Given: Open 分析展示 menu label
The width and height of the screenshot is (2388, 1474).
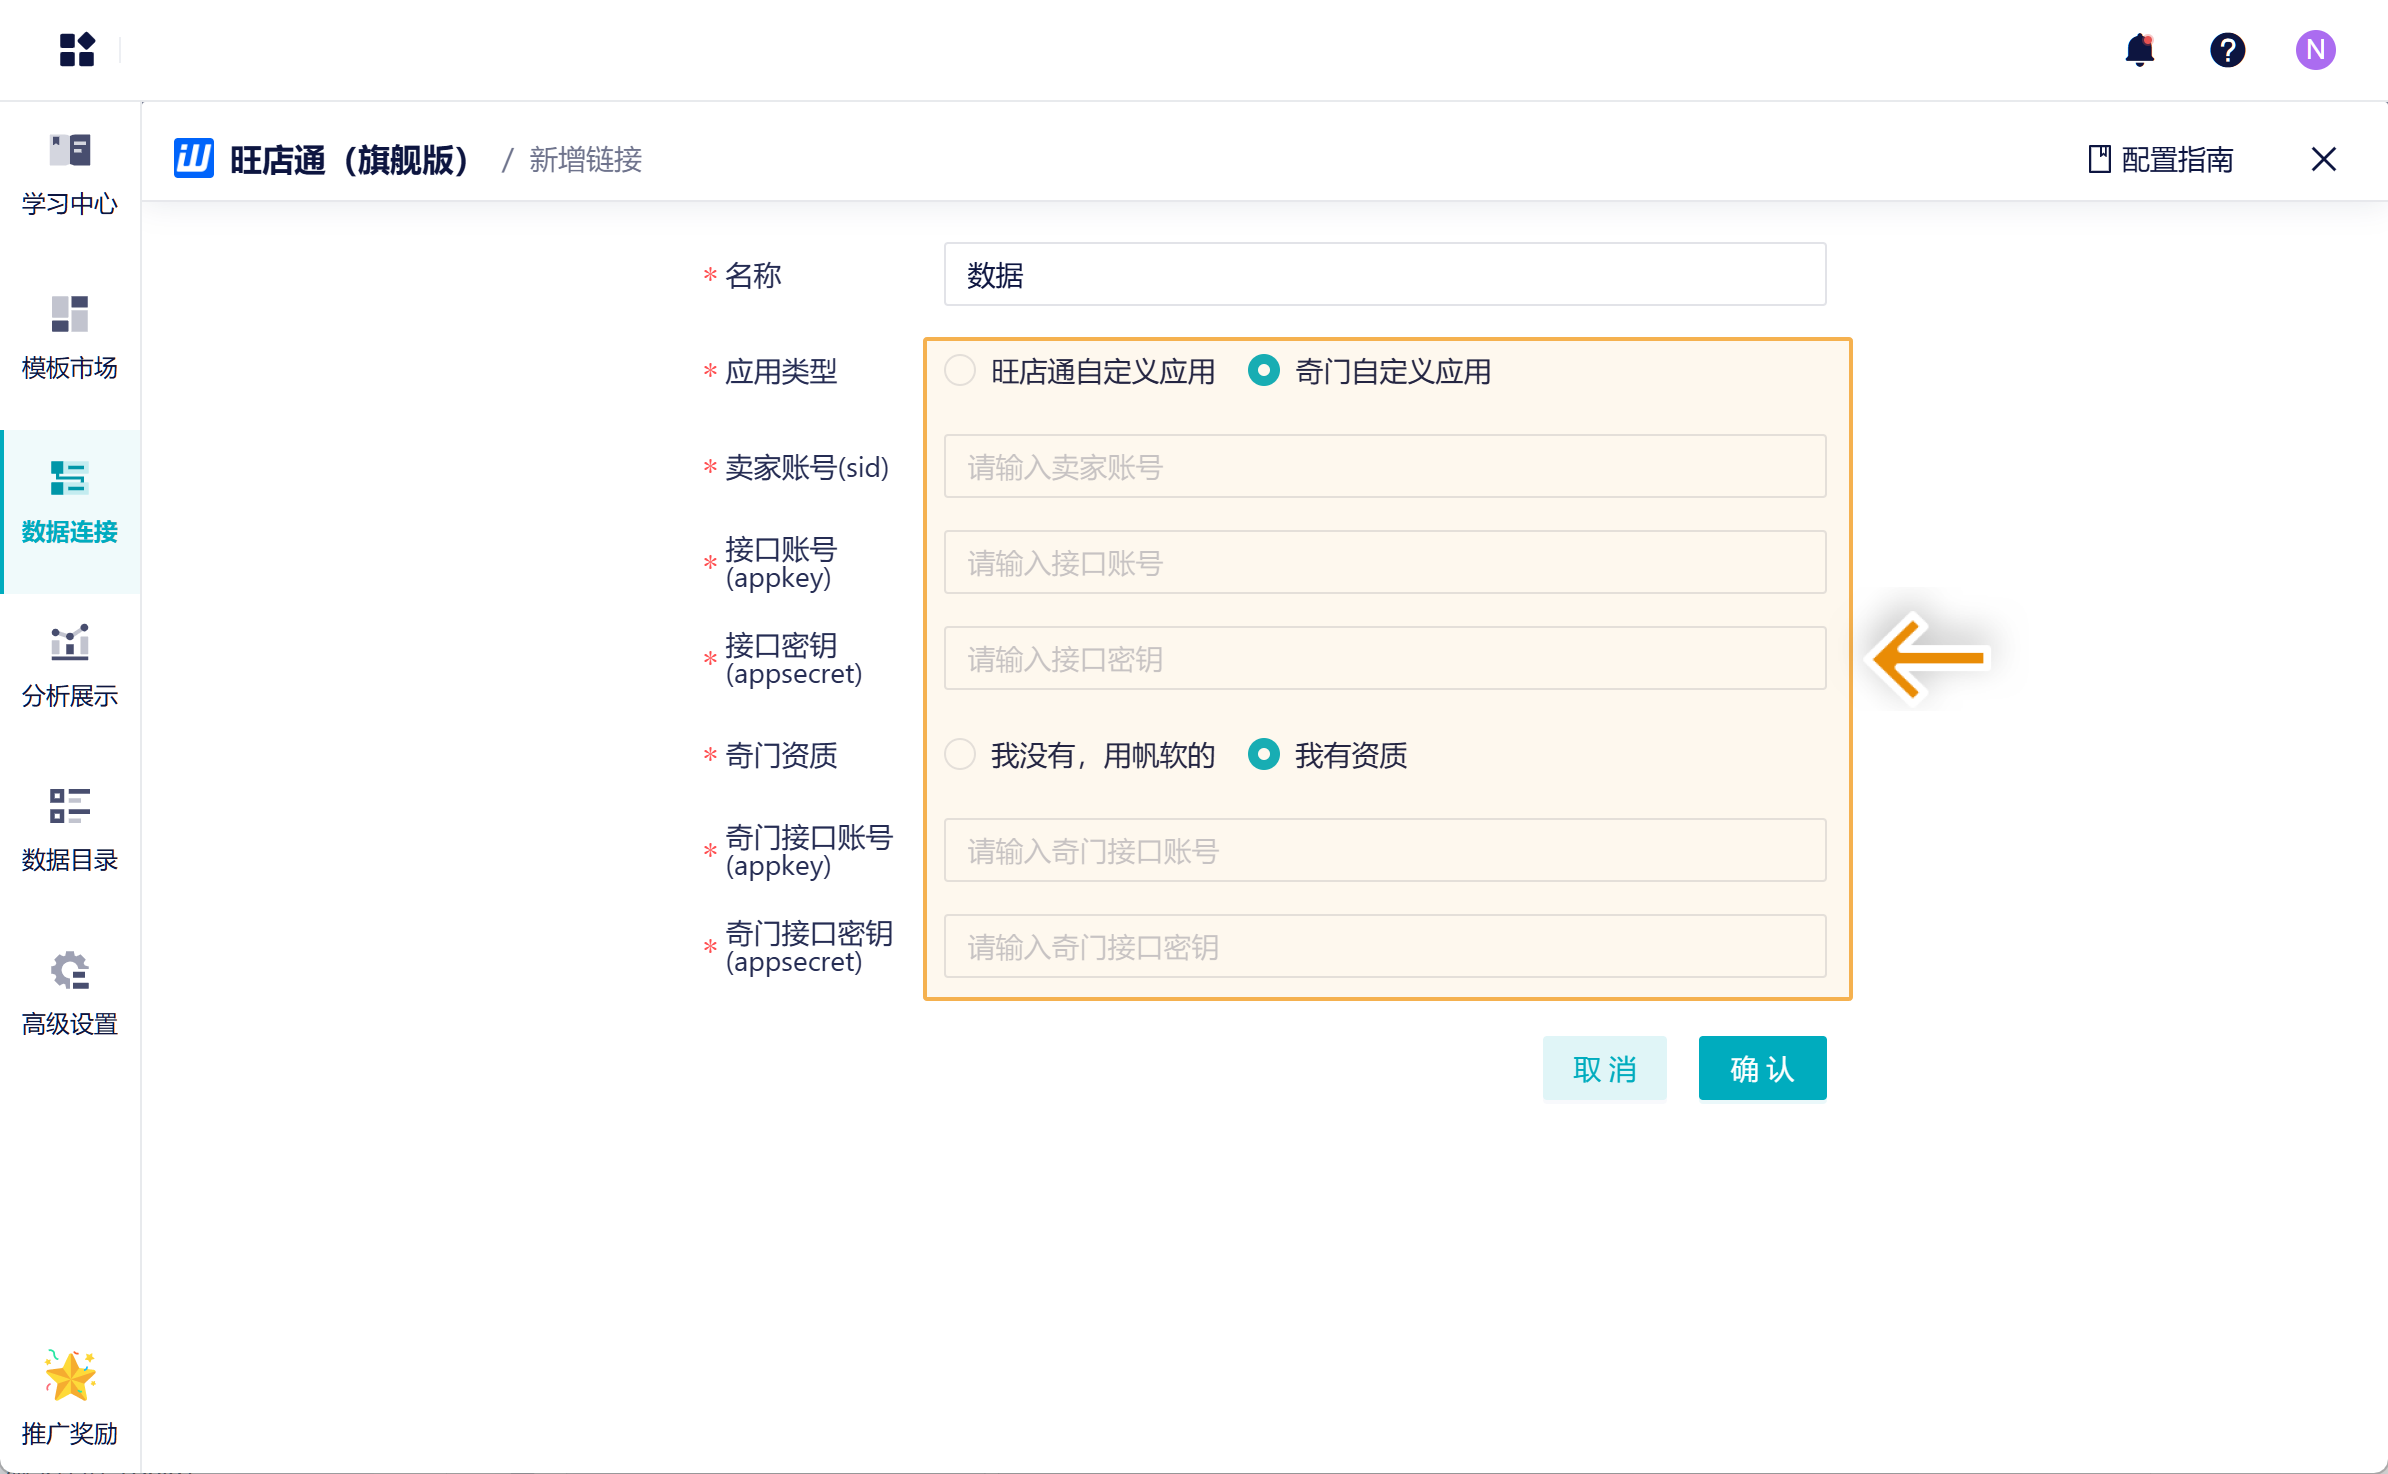Looking at the screenshot, I should tap(70, 696).
